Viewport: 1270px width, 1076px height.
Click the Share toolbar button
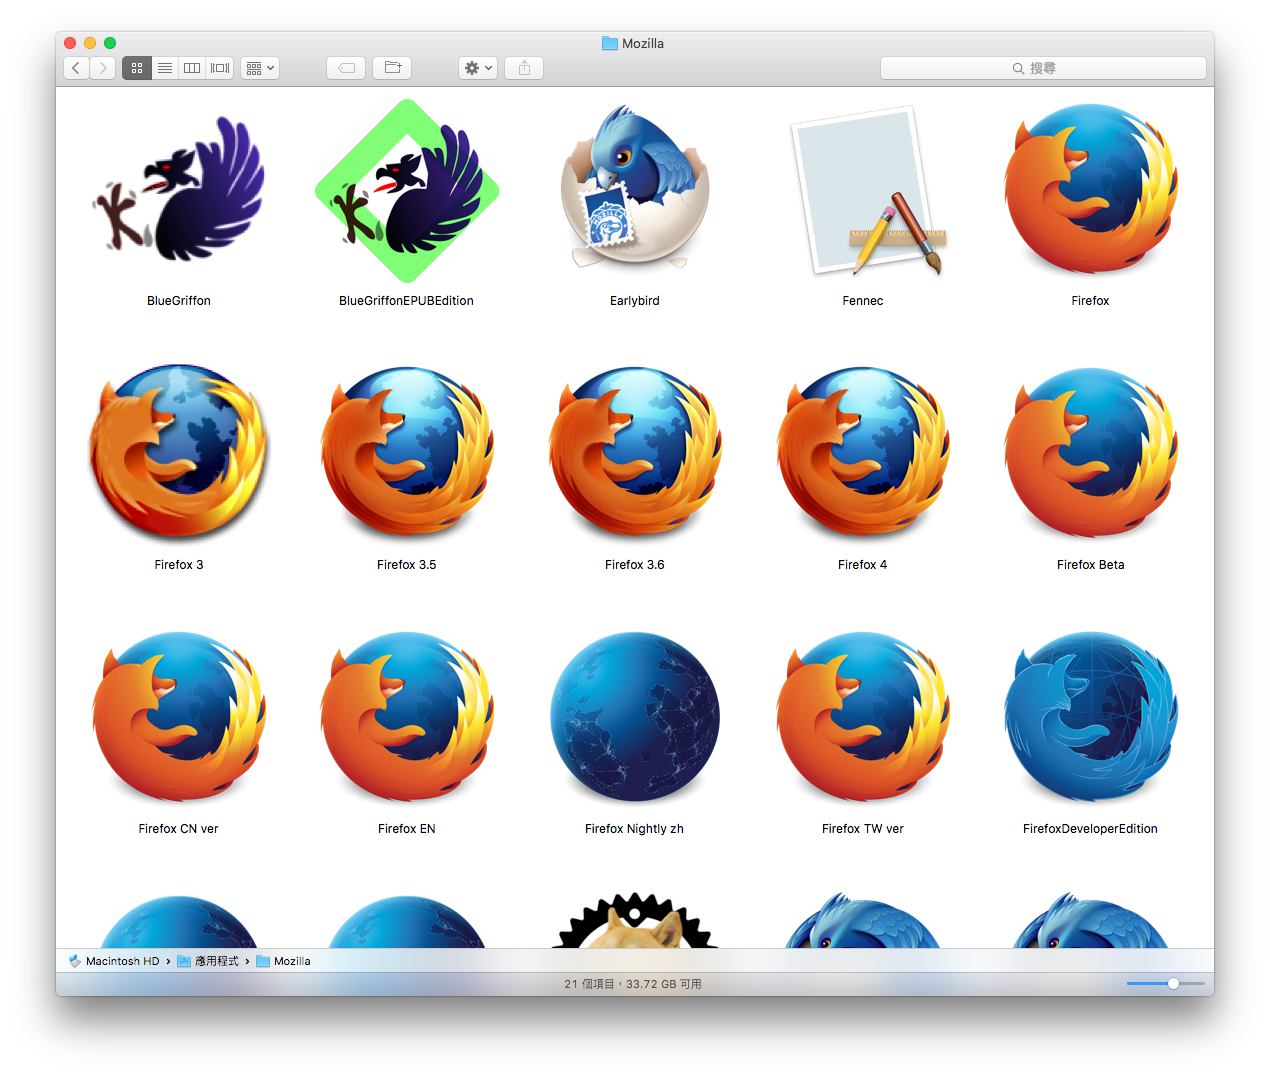tap(524, 68)
